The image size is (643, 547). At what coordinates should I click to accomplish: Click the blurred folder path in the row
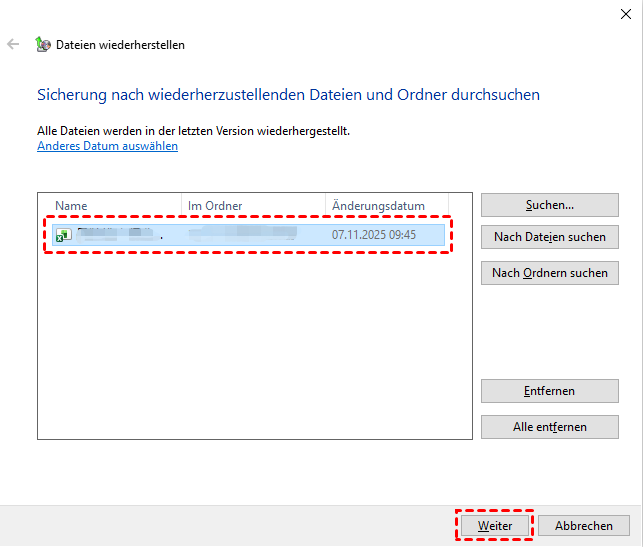pos(245,235)
